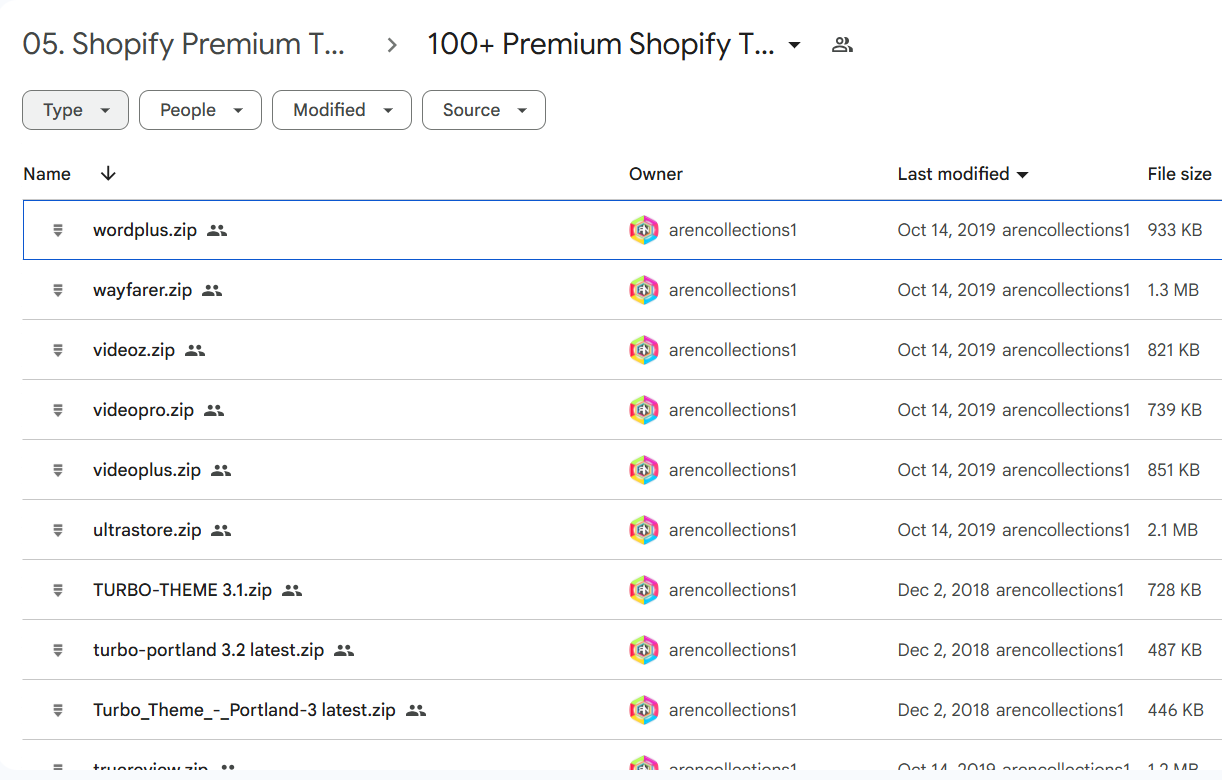
Task: Click the shared icon after Turbo_Theme_-_Portland-3 latest.zip
Action: (416, 710)
